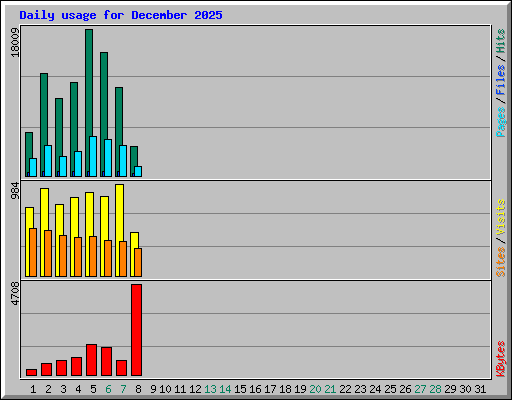Click the 'Daily usage for December 2025' title
This screenshot has width=512, height=400.
(x=121, y=15)
